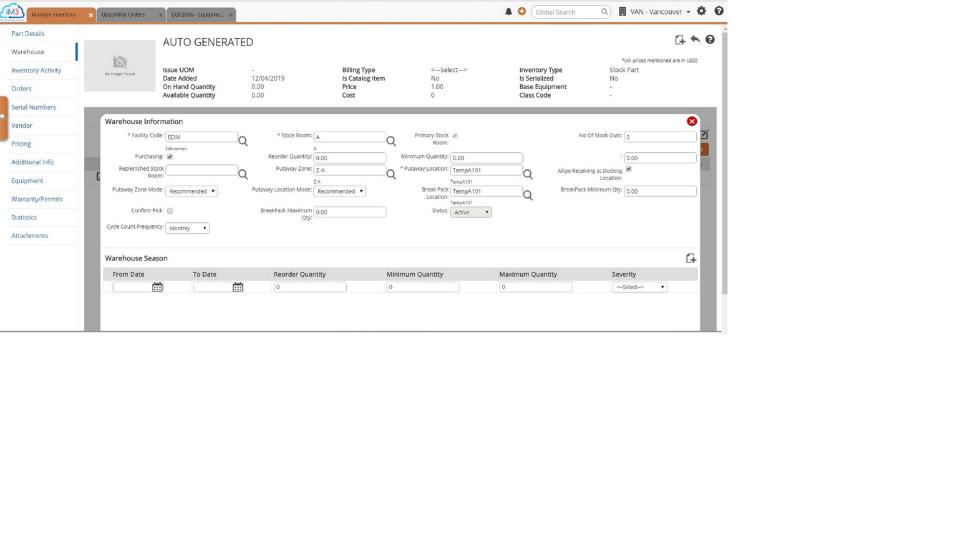Click the iM3 logo icon
960x555 pixels.
(x=12, y=12)
